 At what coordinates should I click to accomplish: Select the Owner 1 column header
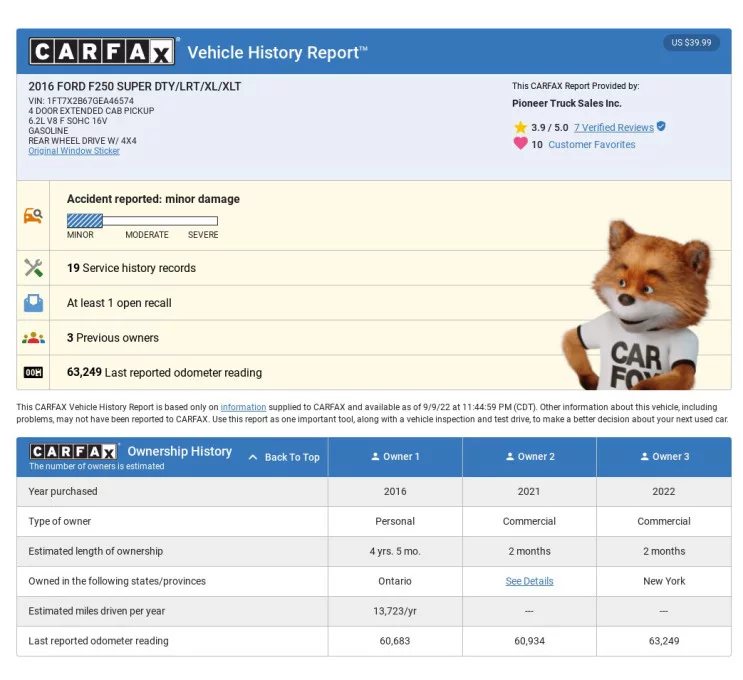[395, 457]
